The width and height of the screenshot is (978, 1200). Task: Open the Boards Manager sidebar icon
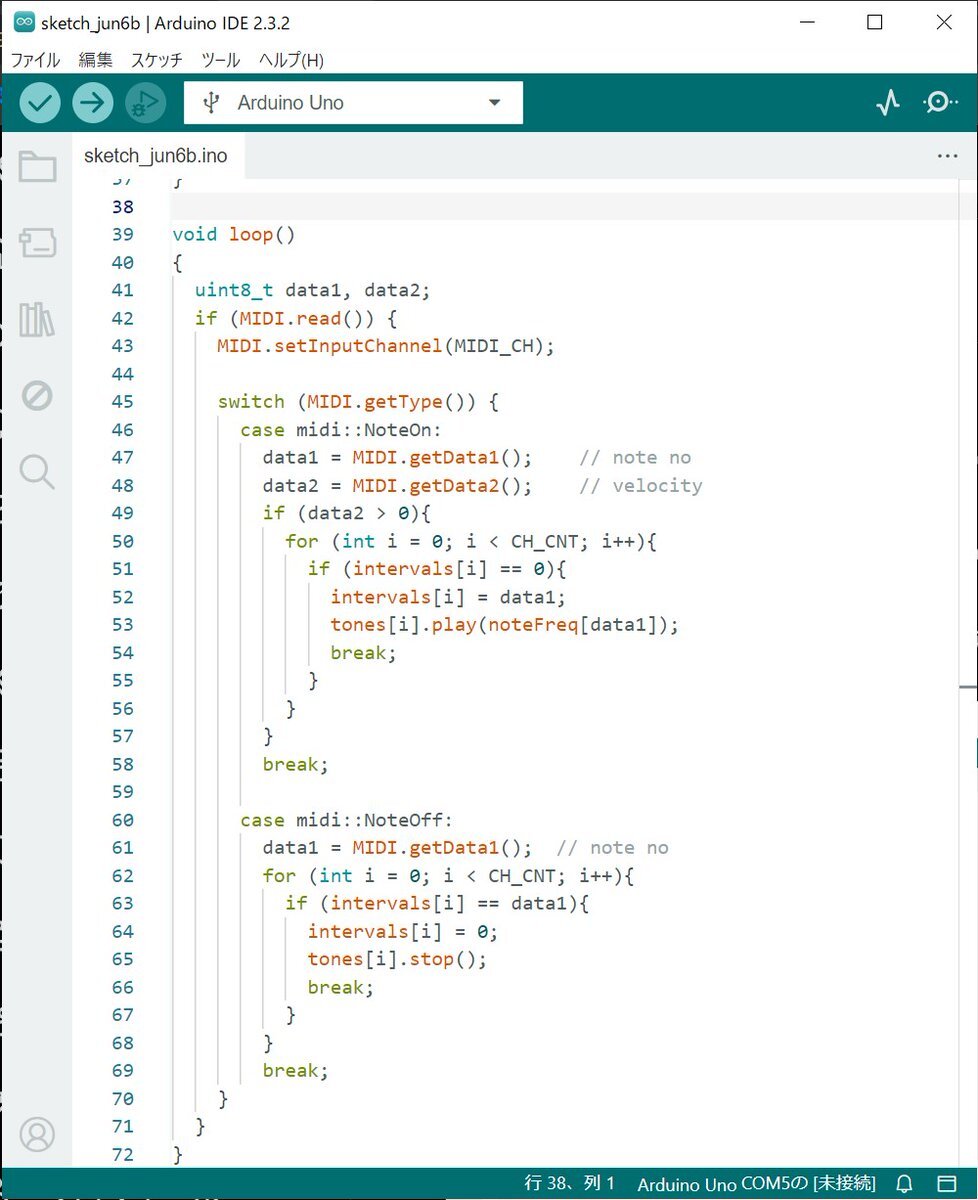pyautogui.click(x=37, y=243)
